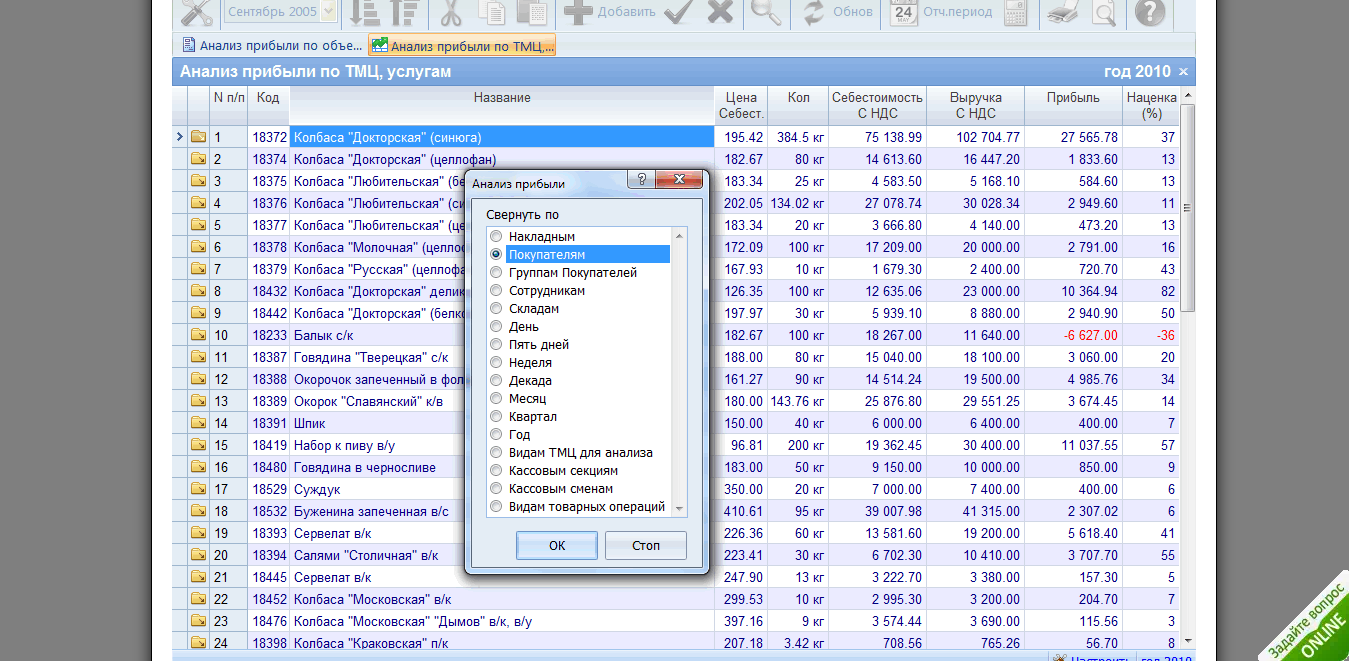The height and width of the screenshot is (661, 1349).
Task: Select the Месяц radio option
Action: tap(496, 399)
